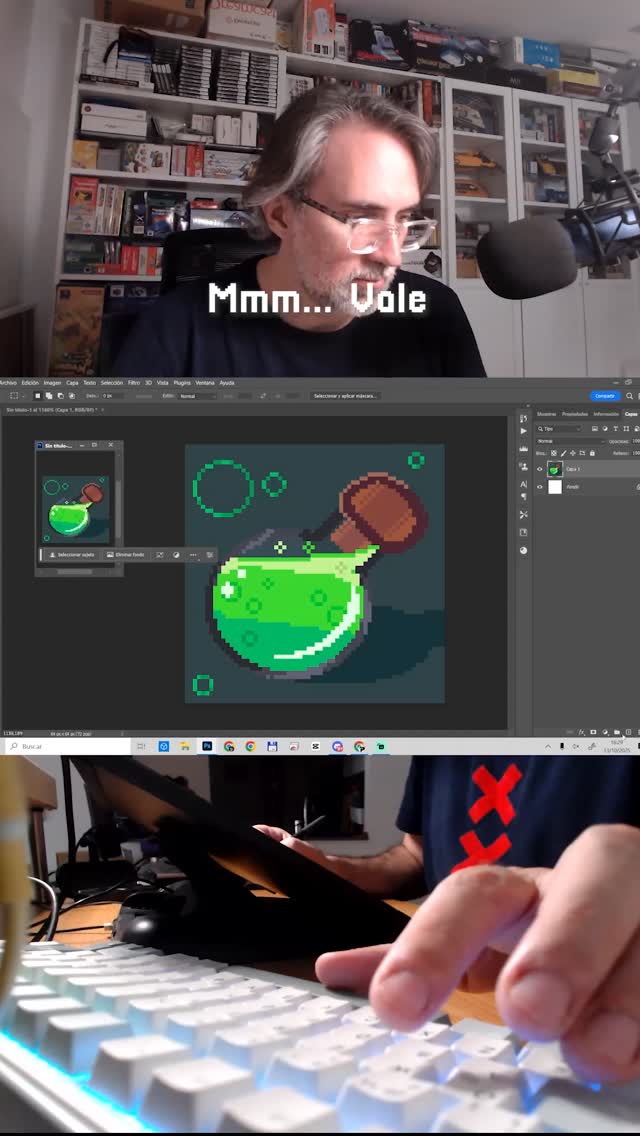Toggle lock position icon

[573, 454]
